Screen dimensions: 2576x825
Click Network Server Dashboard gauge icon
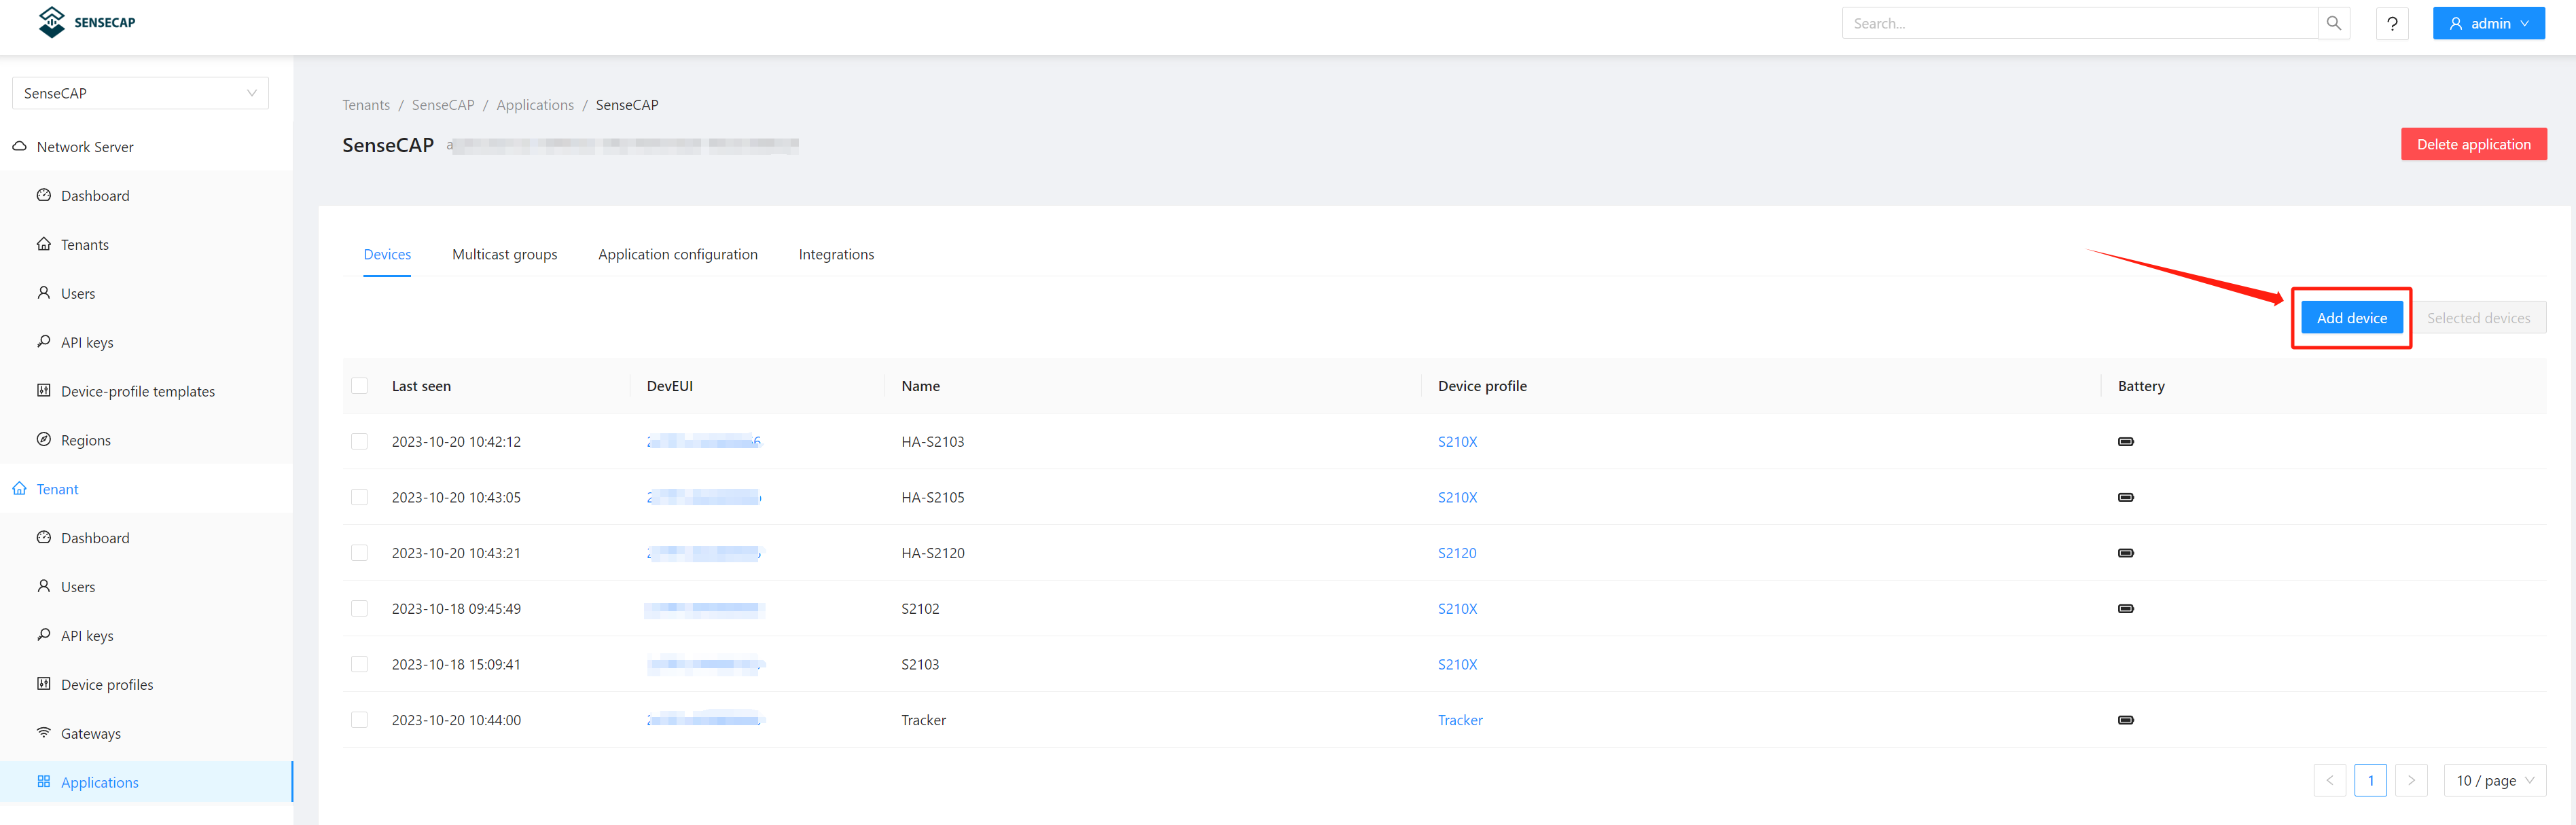44,195
